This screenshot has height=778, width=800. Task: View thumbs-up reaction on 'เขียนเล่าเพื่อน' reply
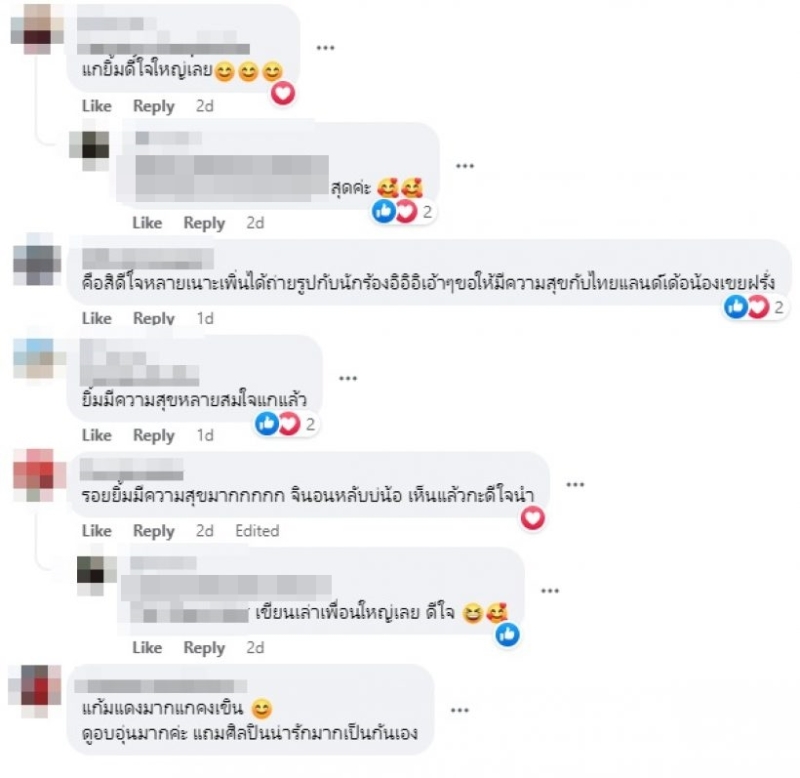tap(508, 635)
